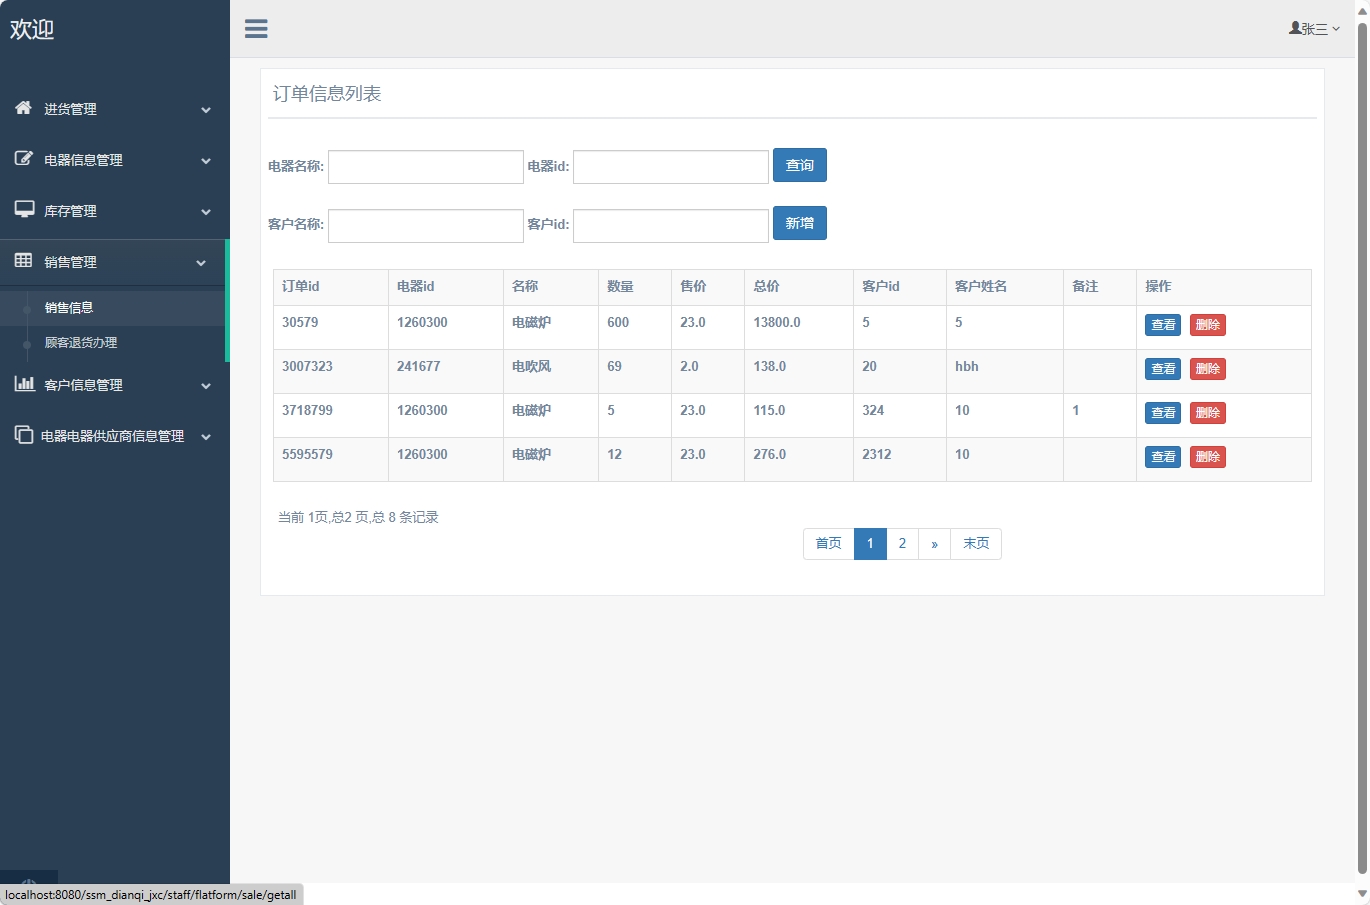Focus the 电器名称 input field
Screen dimensions: 1370x905
(x=425, y=167)
